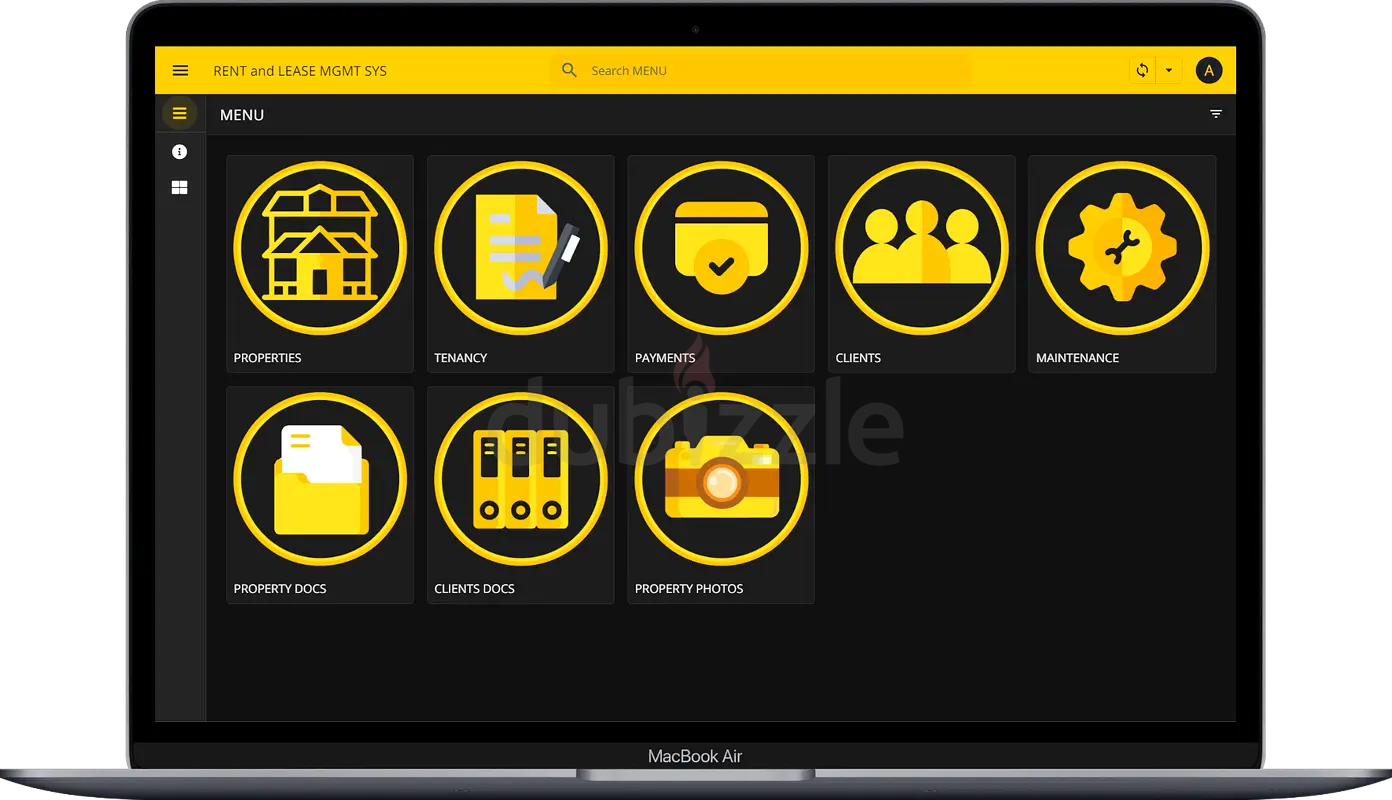This screenshot has width=1392, height=800.
Task: Open the Tenancy contract icon
Action: (x=520, y=247)
